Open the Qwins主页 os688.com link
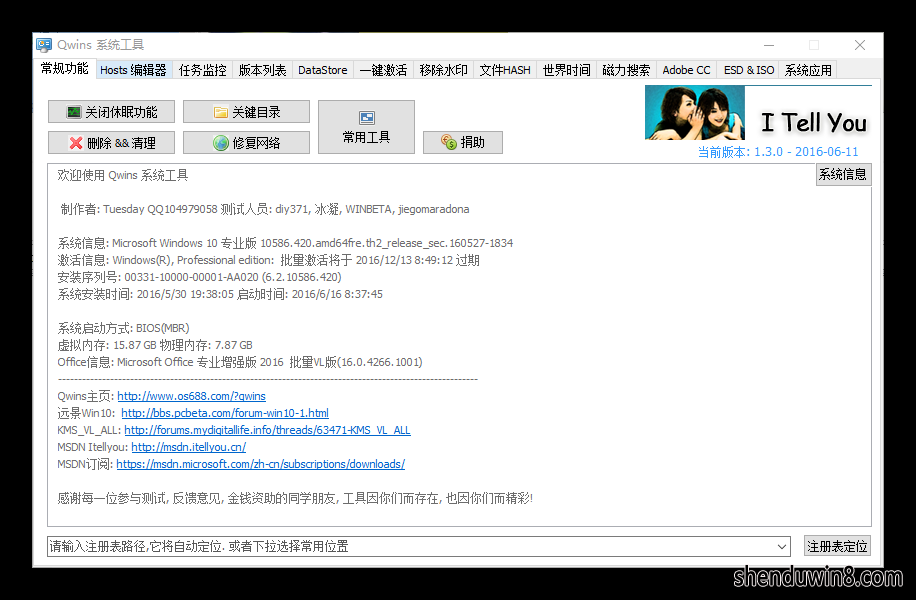 [x=192, y=396]
